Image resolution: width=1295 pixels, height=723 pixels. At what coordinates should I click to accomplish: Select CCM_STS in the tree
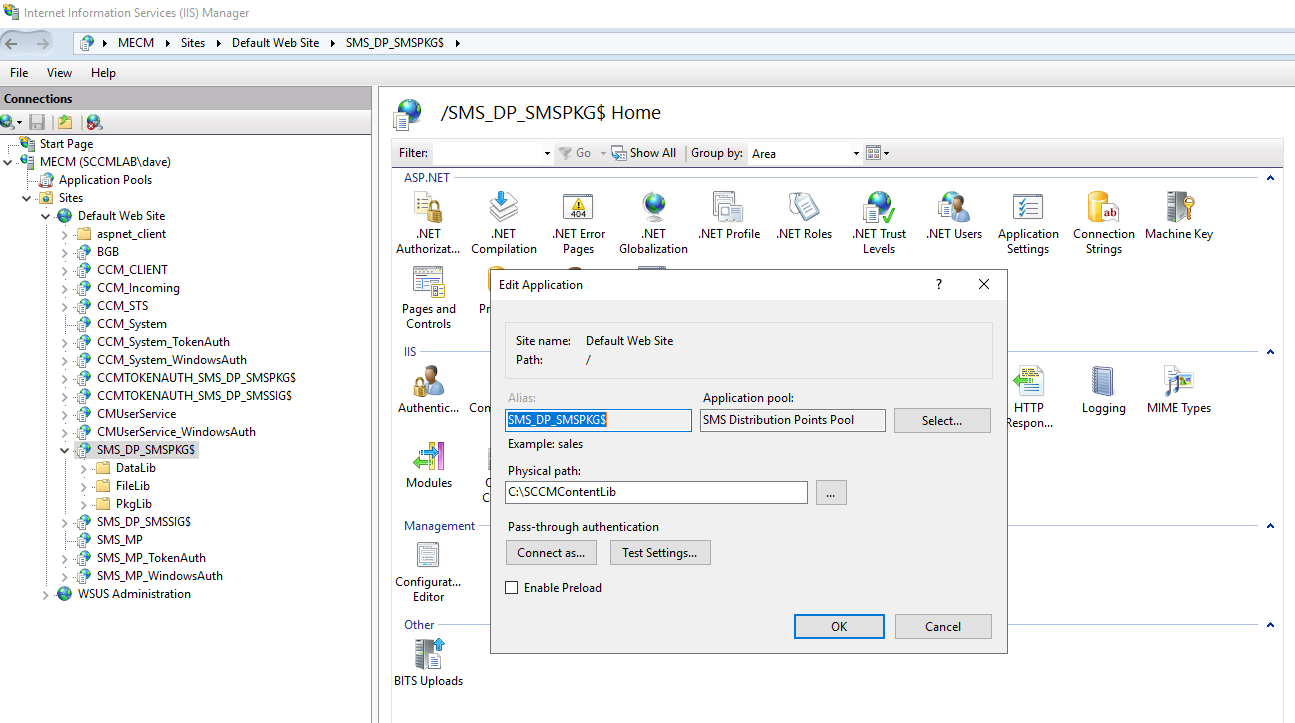[x=123, y=306]
